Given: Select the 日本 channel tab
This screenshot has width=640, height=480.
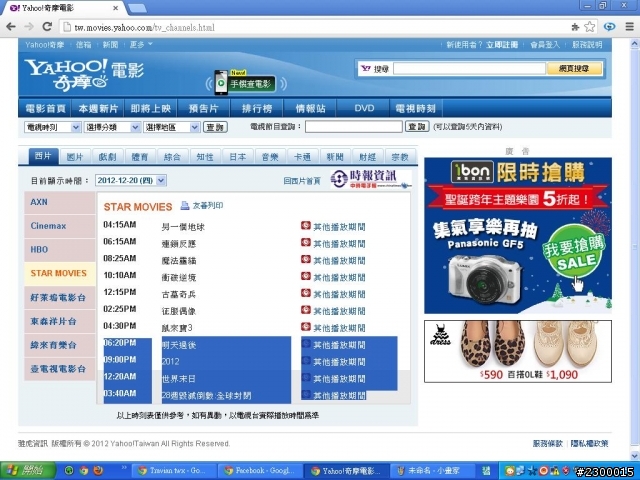Looking at the screenshot, I should point(238,157).
